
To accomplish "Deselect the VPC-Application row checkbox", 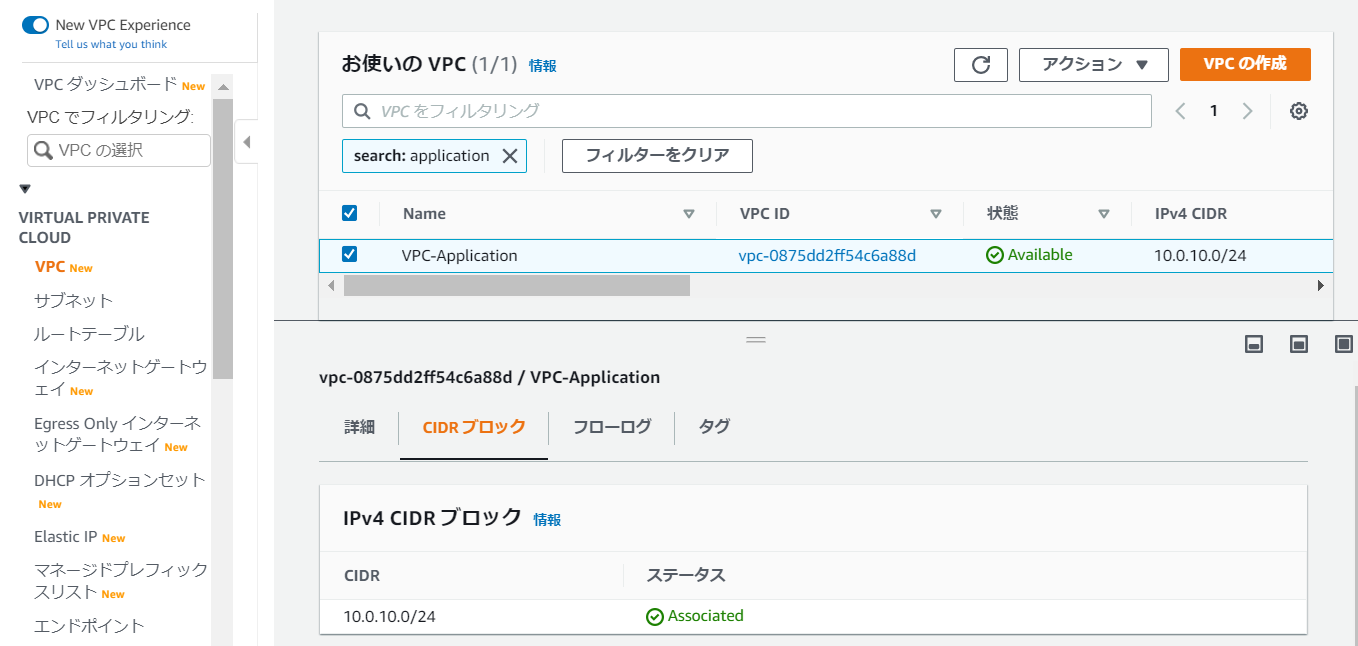I will coord(349,254).
